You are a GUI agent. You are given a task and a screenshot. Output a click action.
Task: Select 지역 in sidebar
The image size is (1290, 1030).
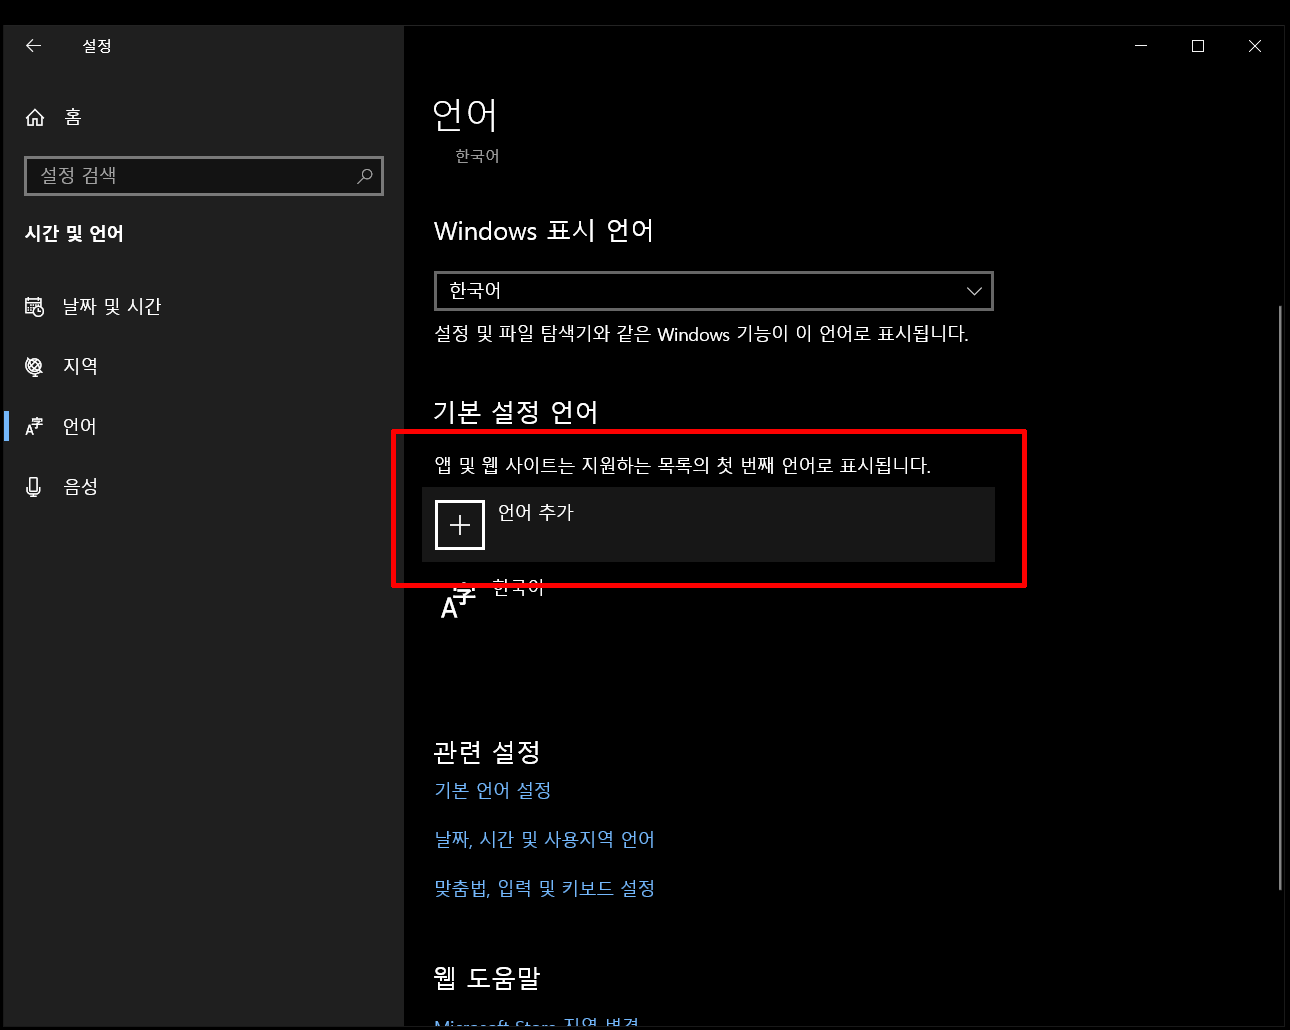tap(80, 367)
